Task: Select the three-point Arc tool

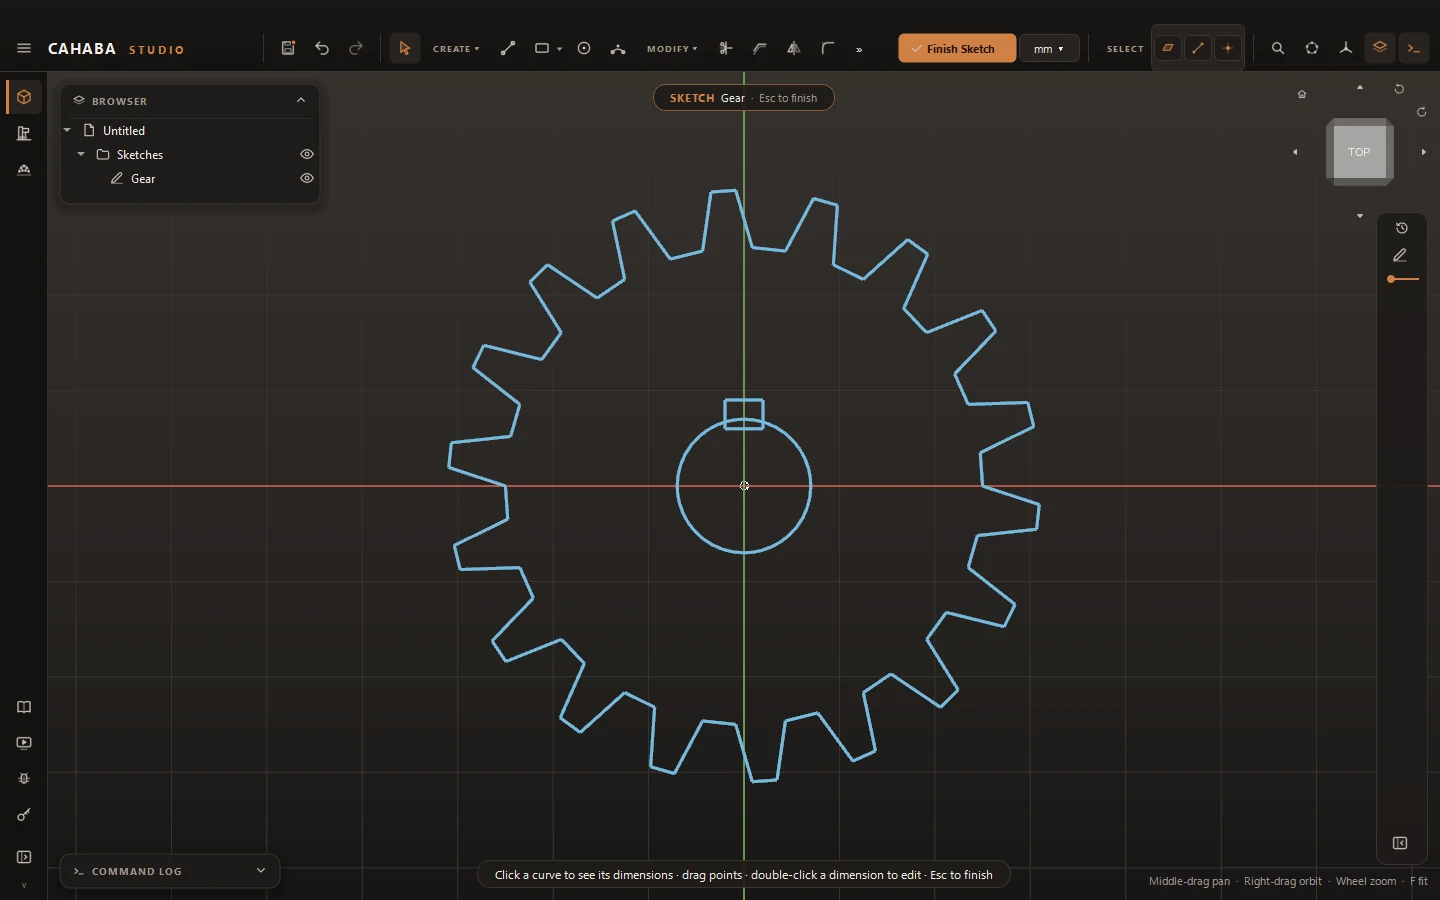Action: 618,48
